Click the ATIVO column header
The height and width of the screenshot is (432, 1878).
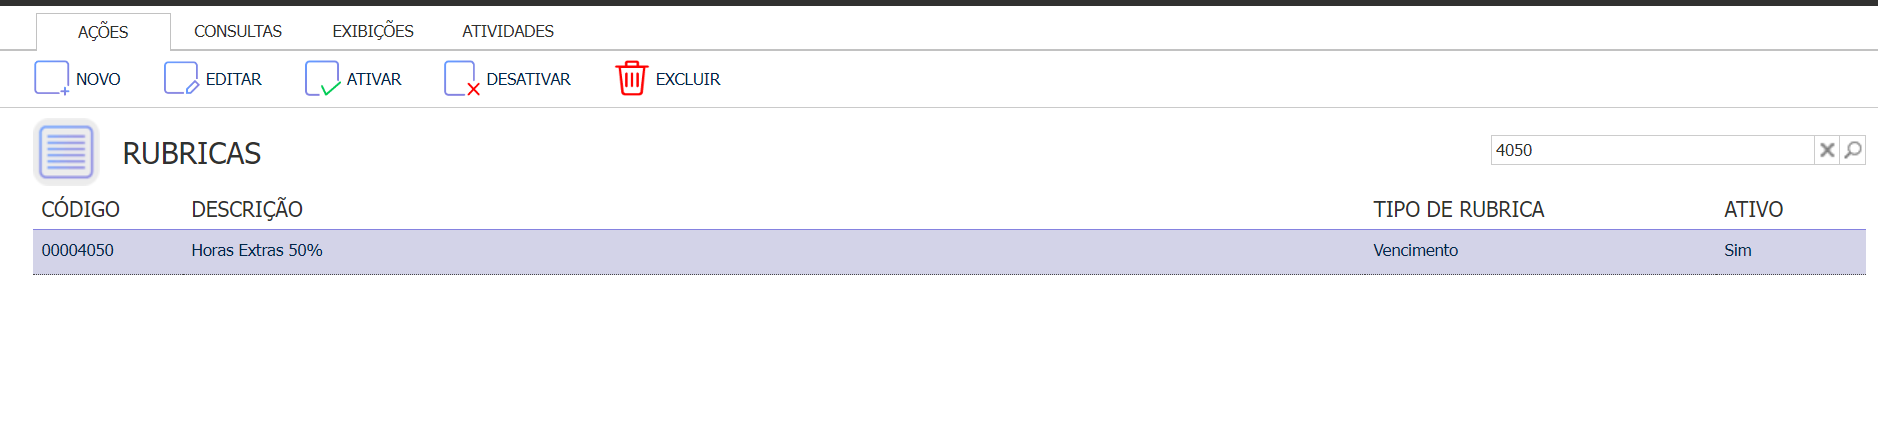tap(1754, 209)
